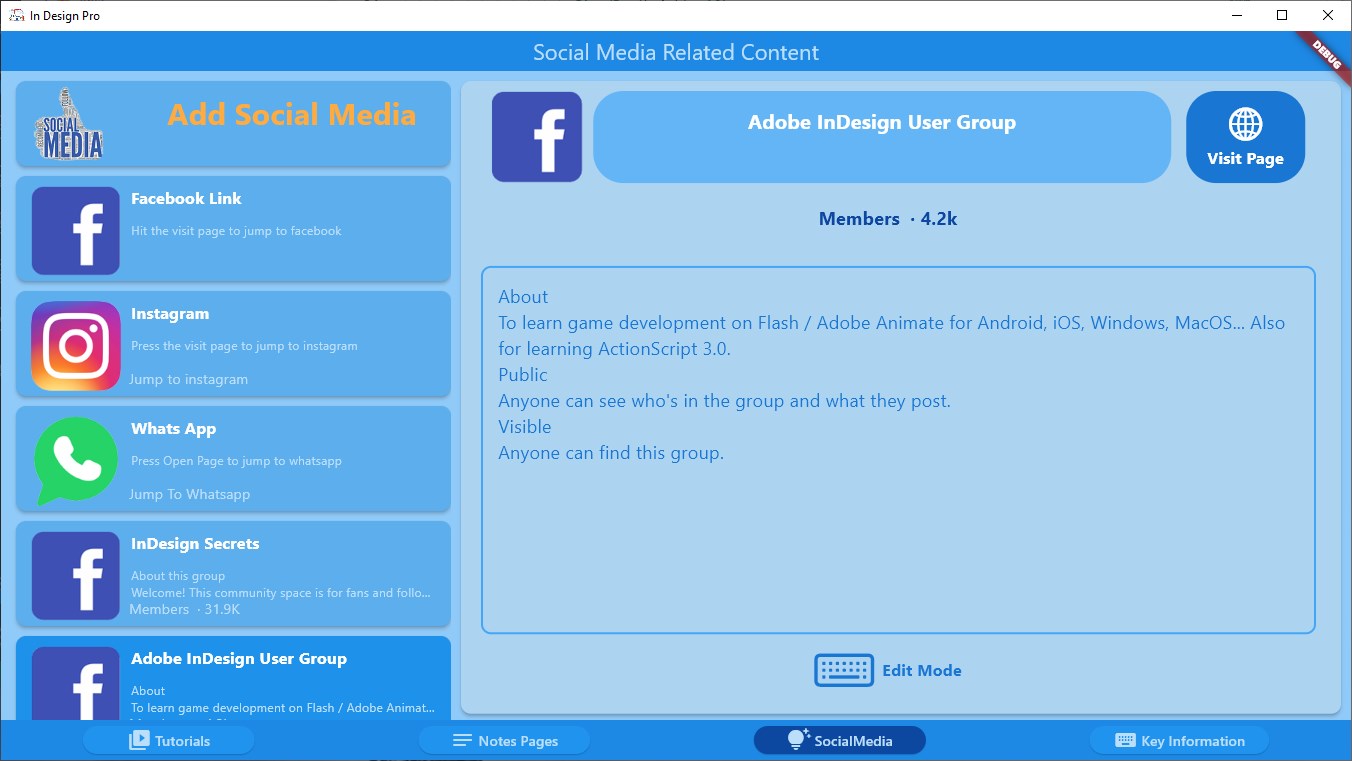
Task: Select the Instagram icon
Action: point(75,345)
